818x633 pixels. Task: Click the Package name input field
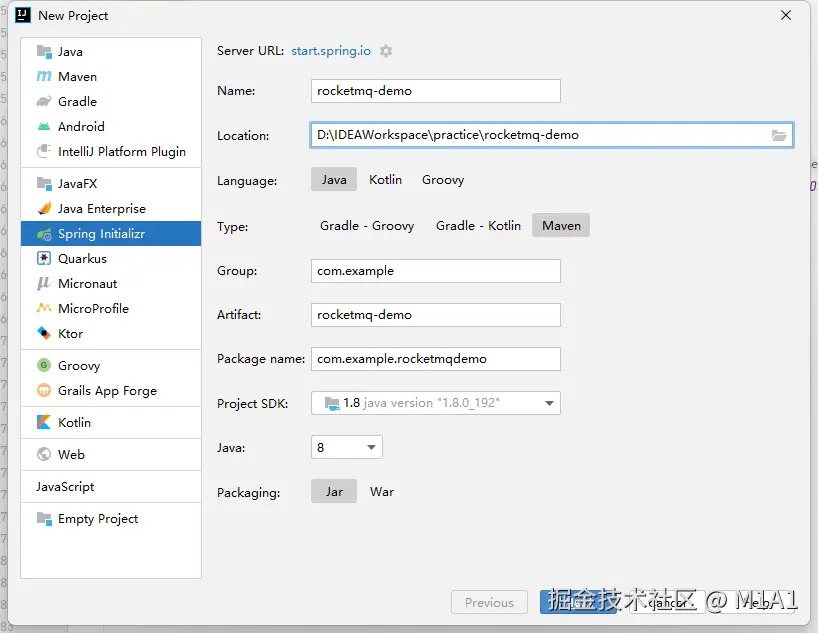pos(436,359)
